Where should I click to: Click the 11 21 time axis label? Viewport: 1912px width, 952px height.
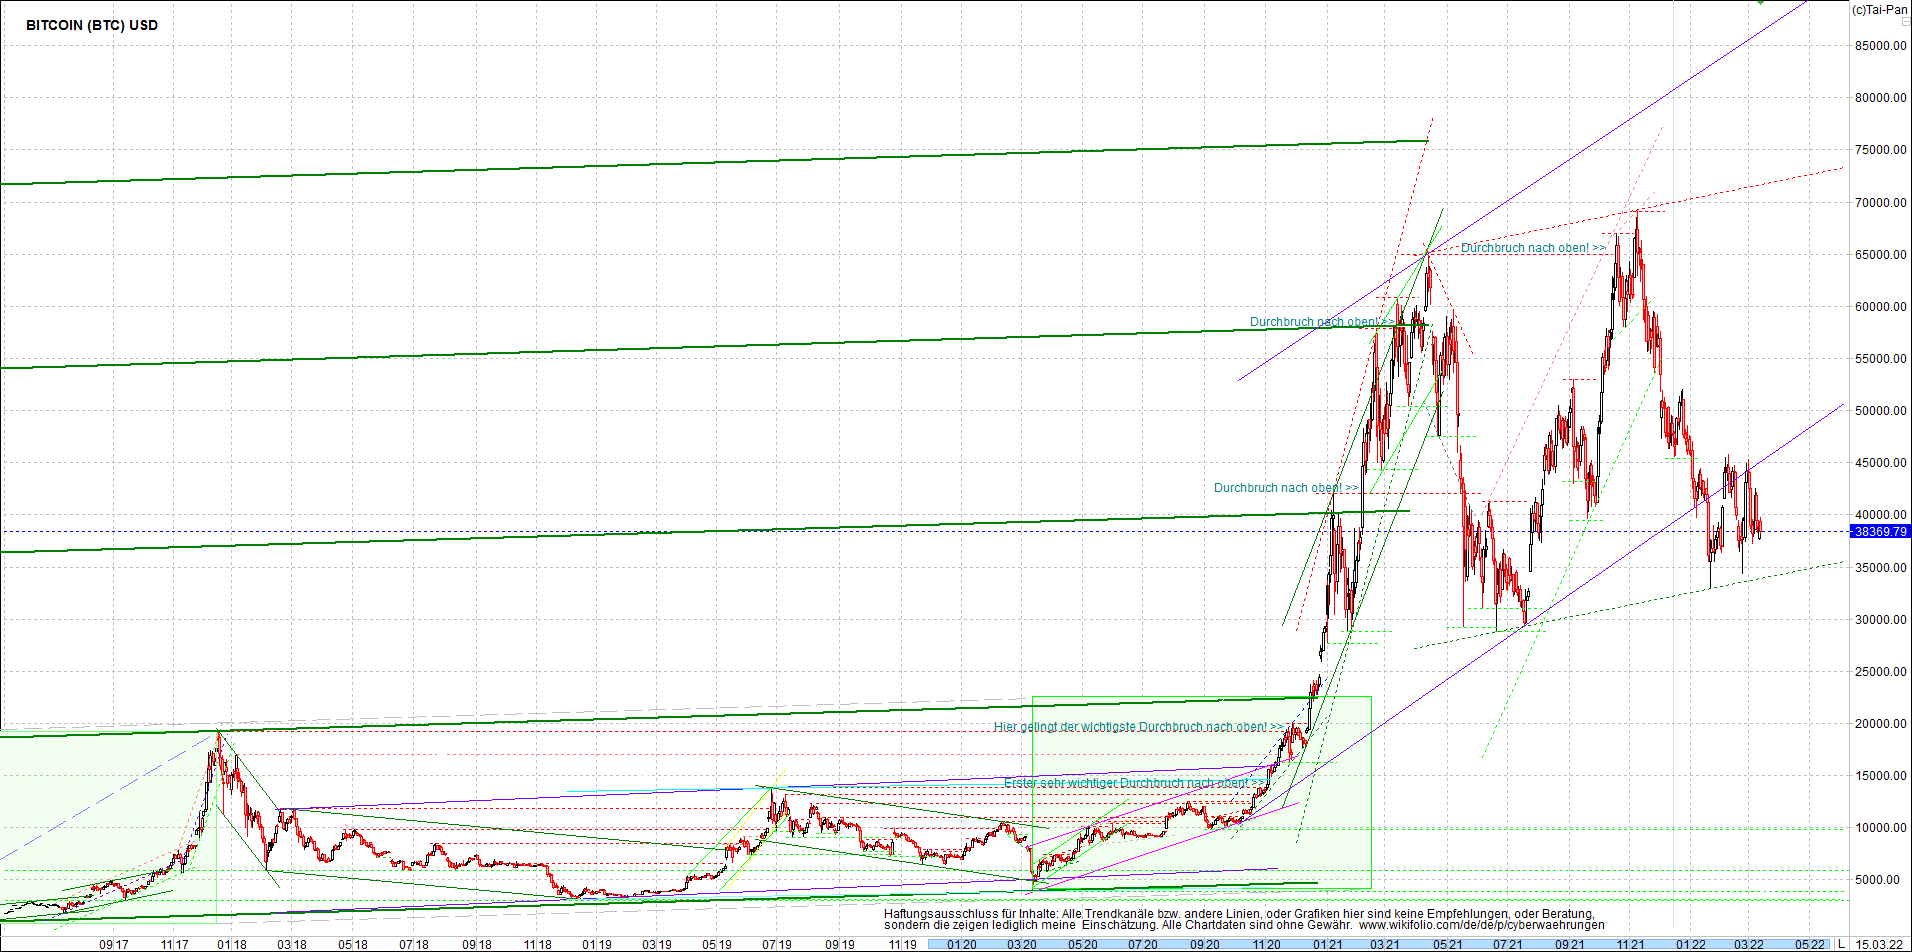1630,944
